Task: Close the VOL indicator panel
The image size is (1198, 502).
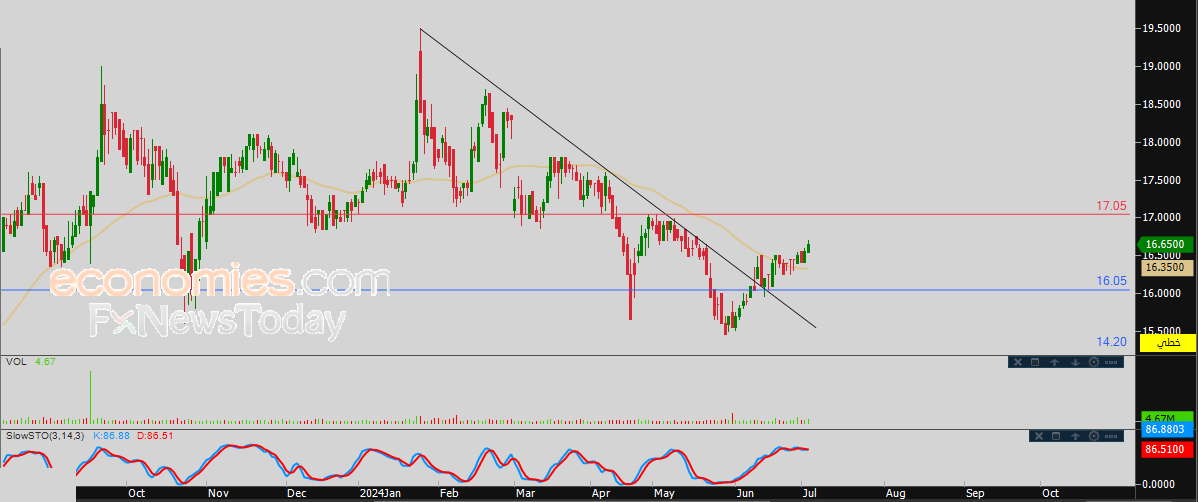Action: [1017, 362]
